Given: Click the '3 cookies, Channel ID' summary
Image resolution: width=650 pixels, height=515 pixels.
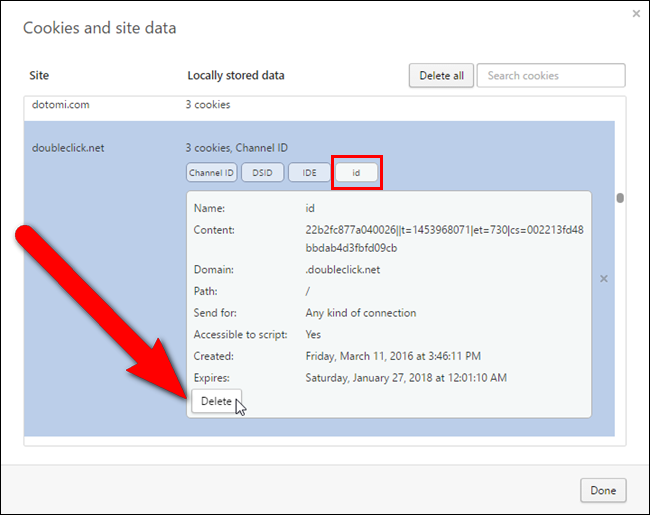Looking at the screenshot, I should pyautogui.click(x=237, y=148).
